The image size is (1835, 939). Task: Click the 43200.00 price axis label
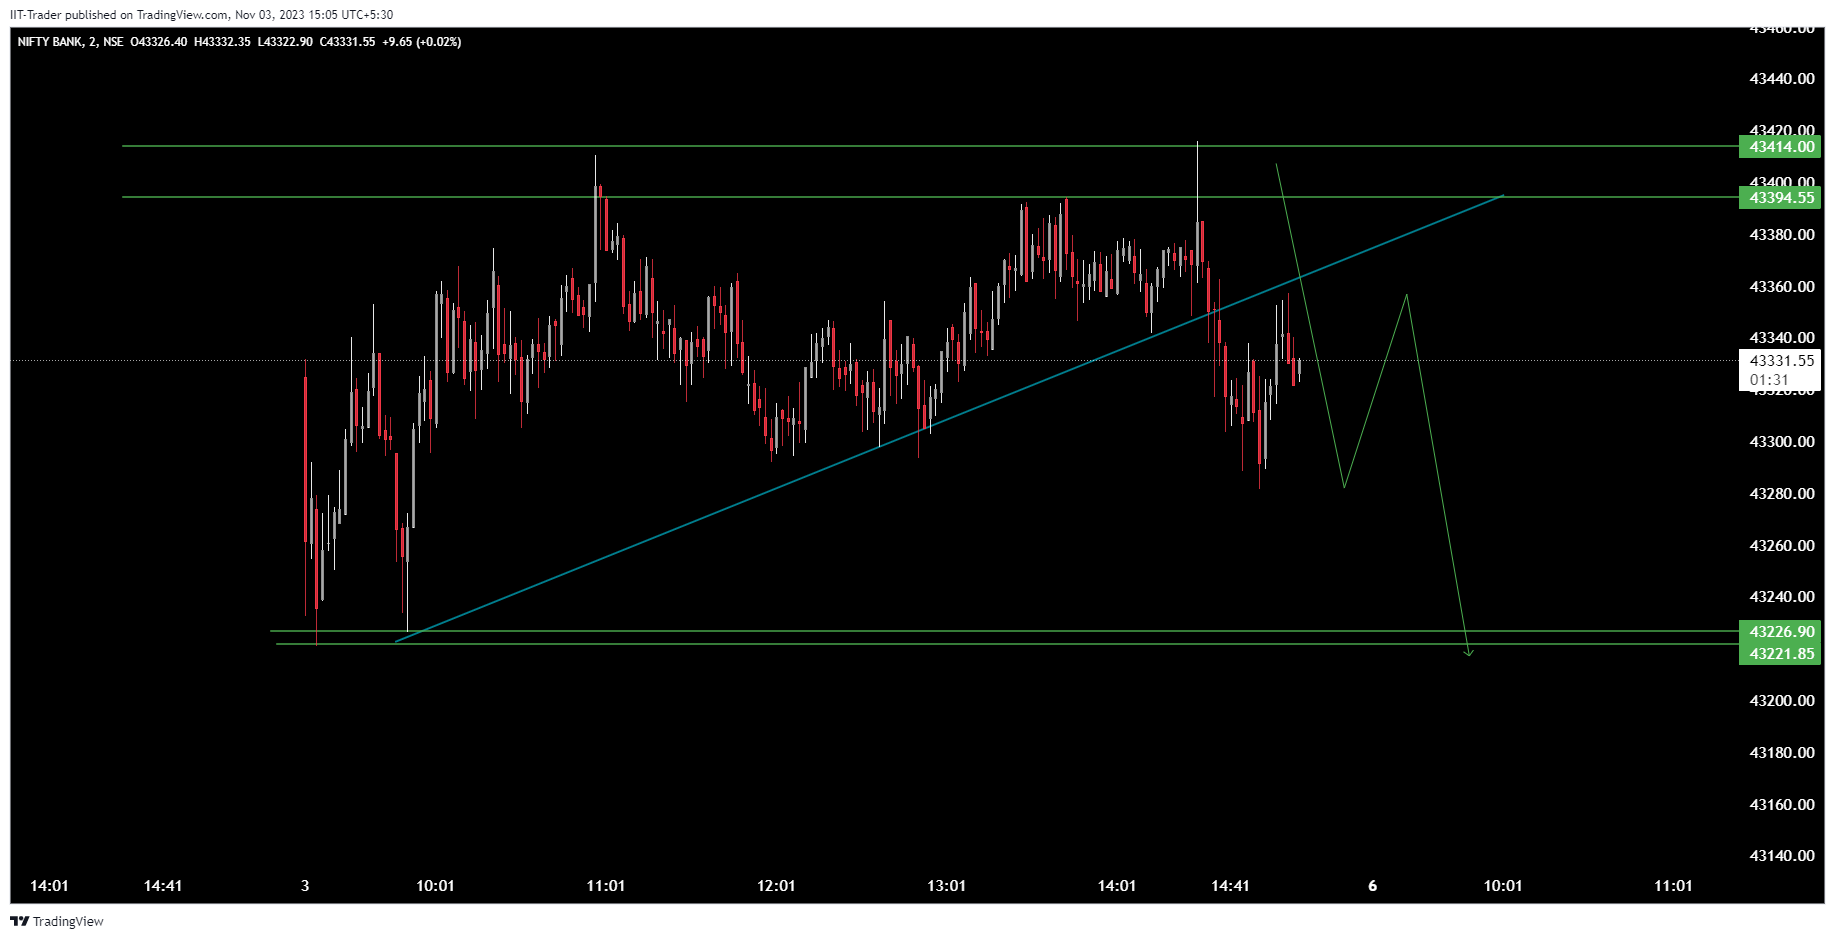pos(1781,701)
